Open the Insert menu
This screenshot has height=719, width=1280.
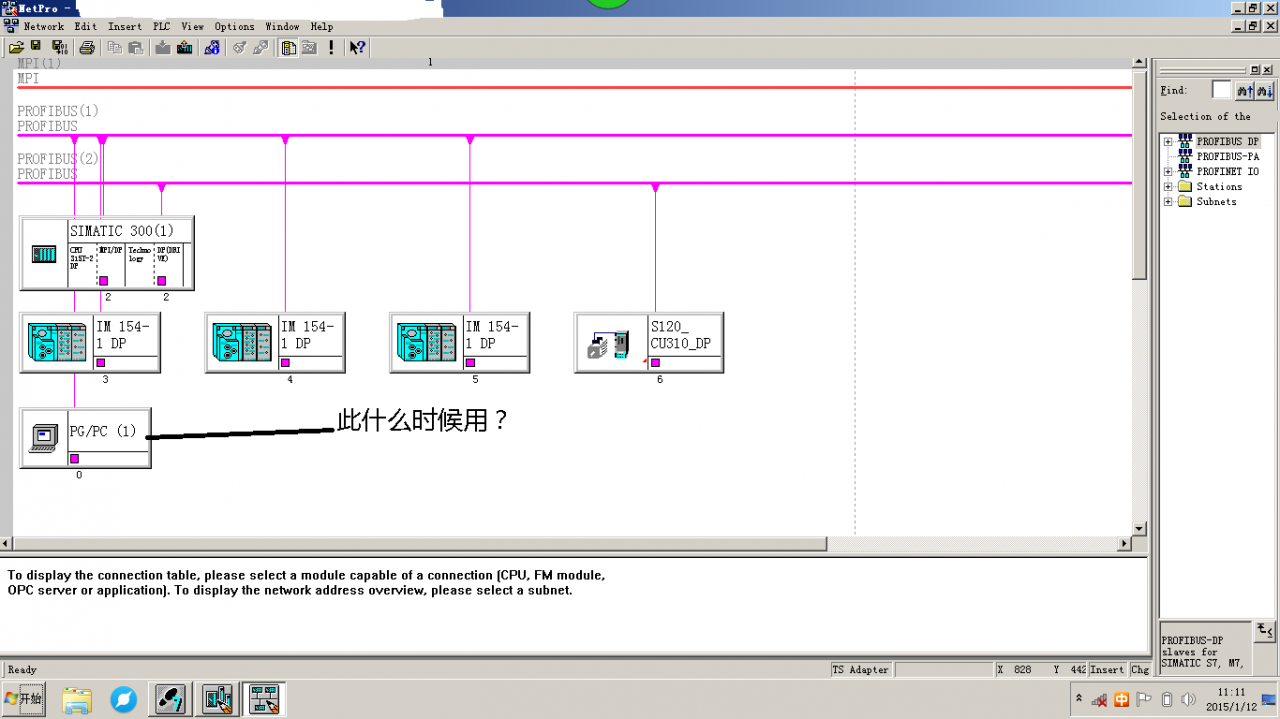coord(125,27)
